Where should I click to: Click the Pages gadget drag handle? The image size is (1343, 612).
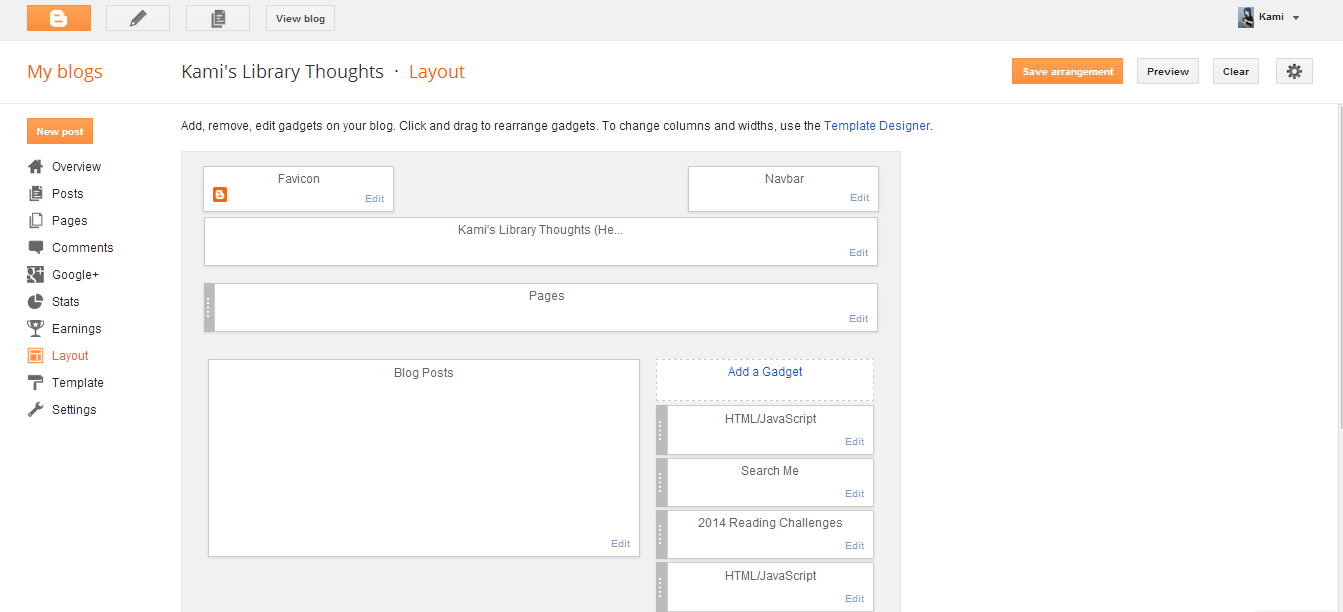[209, 307]
